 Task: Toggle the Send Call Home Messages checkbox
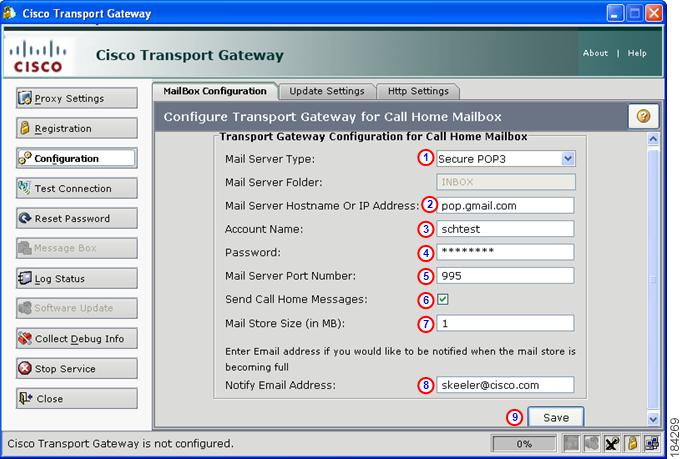443,299
